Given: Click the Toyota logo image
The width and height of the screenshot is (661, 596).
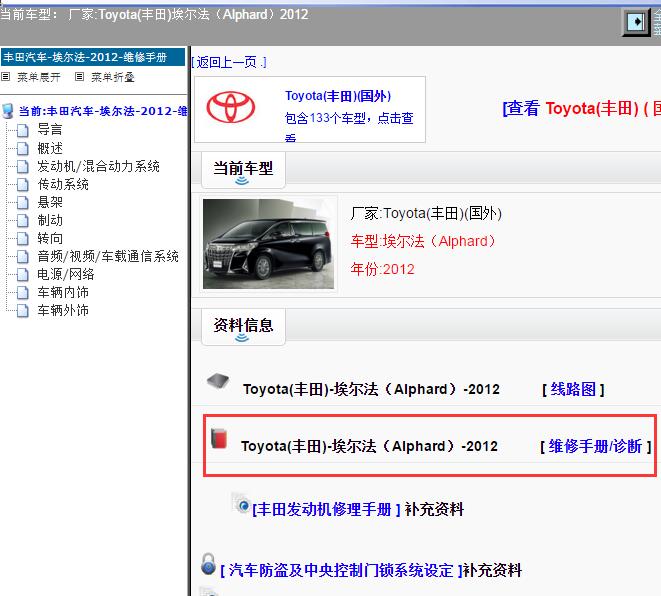Looking at the screenshot, I should [x=231, y=107].
